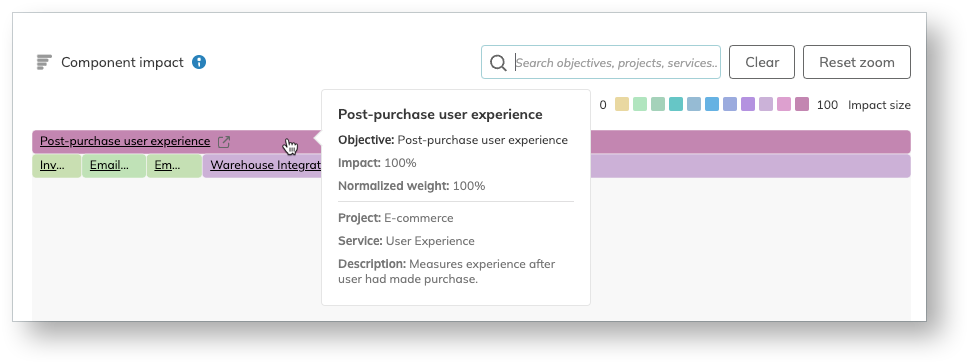This screenshot has width=969, height=364.
Task: Click the info icon beside Component impact
Action: [x=198, y=62]
